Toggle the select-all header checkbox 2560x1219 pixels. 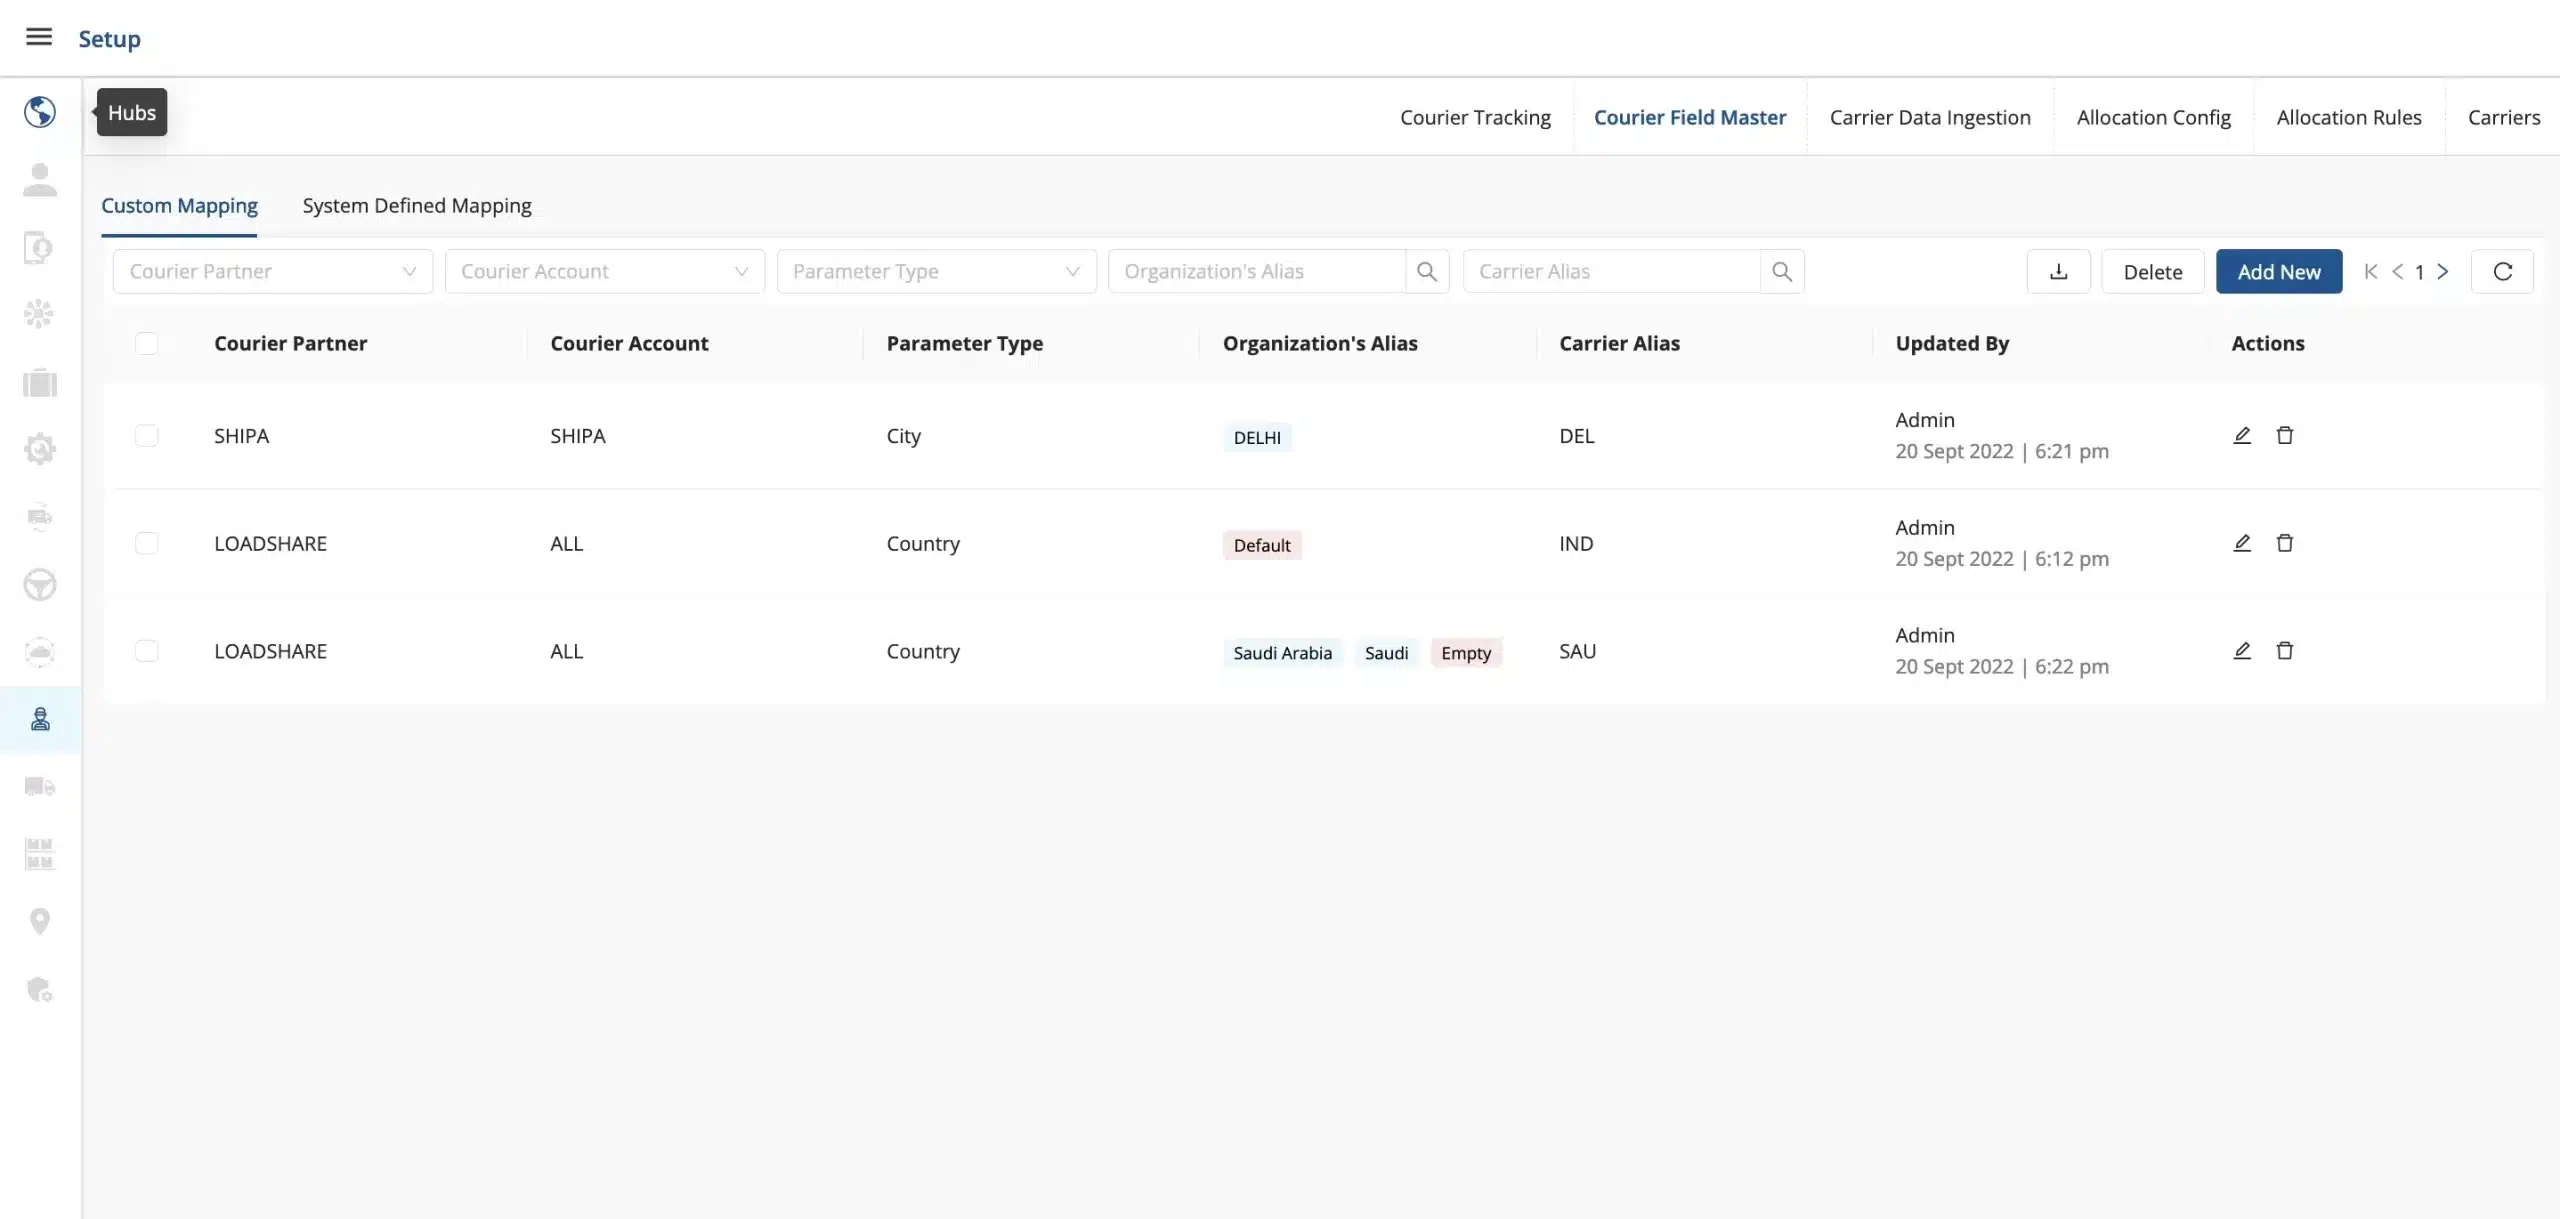pos(147,343)
